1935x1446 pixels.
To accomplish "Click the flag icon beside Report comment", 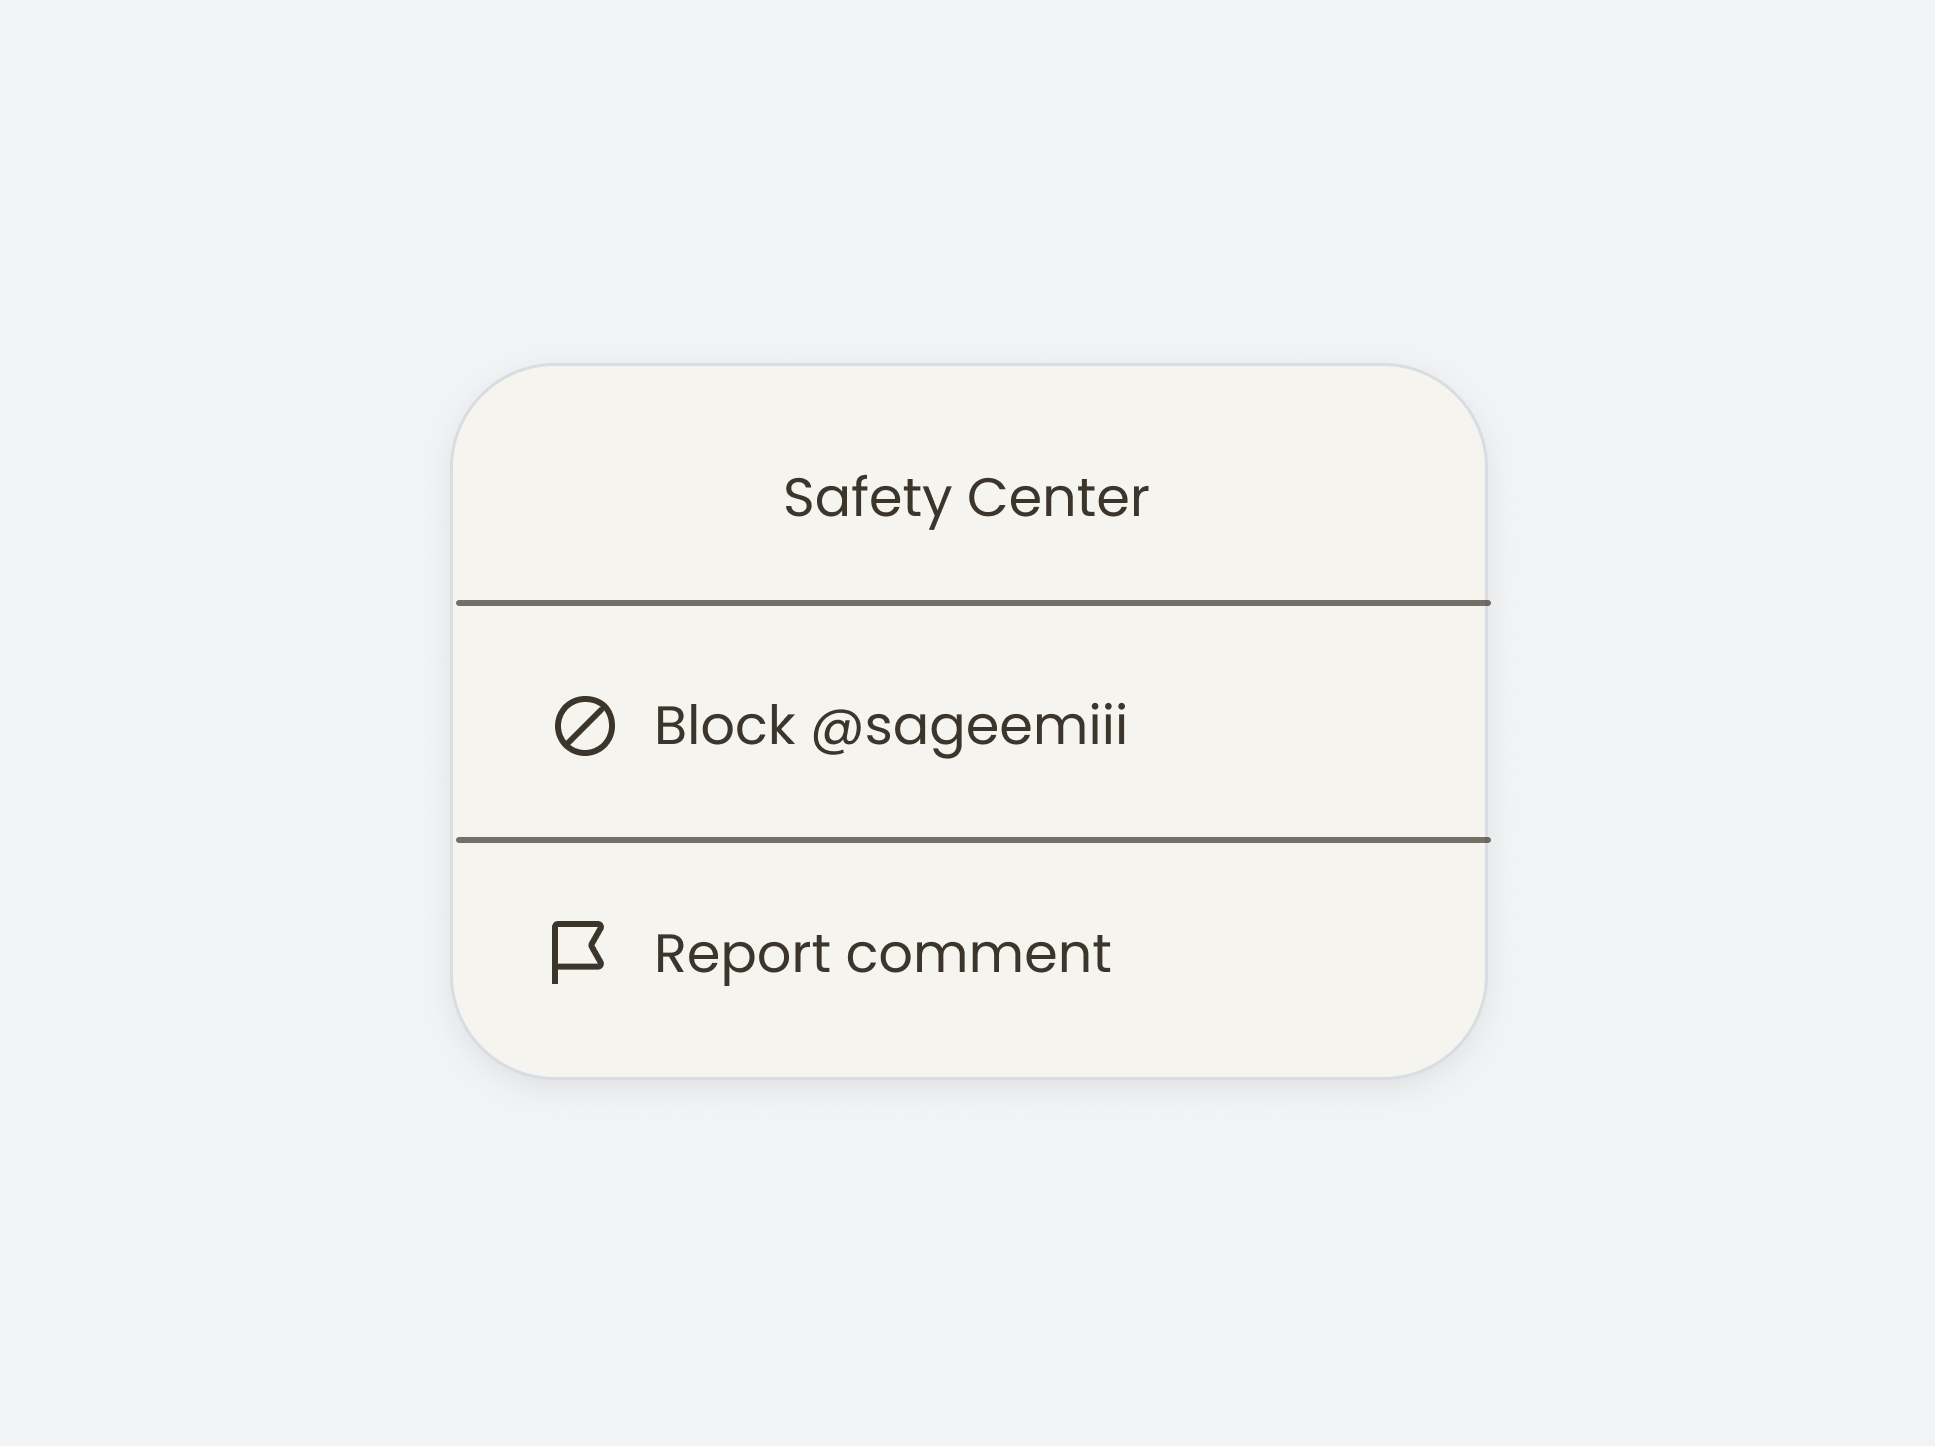I will (580, 951).
